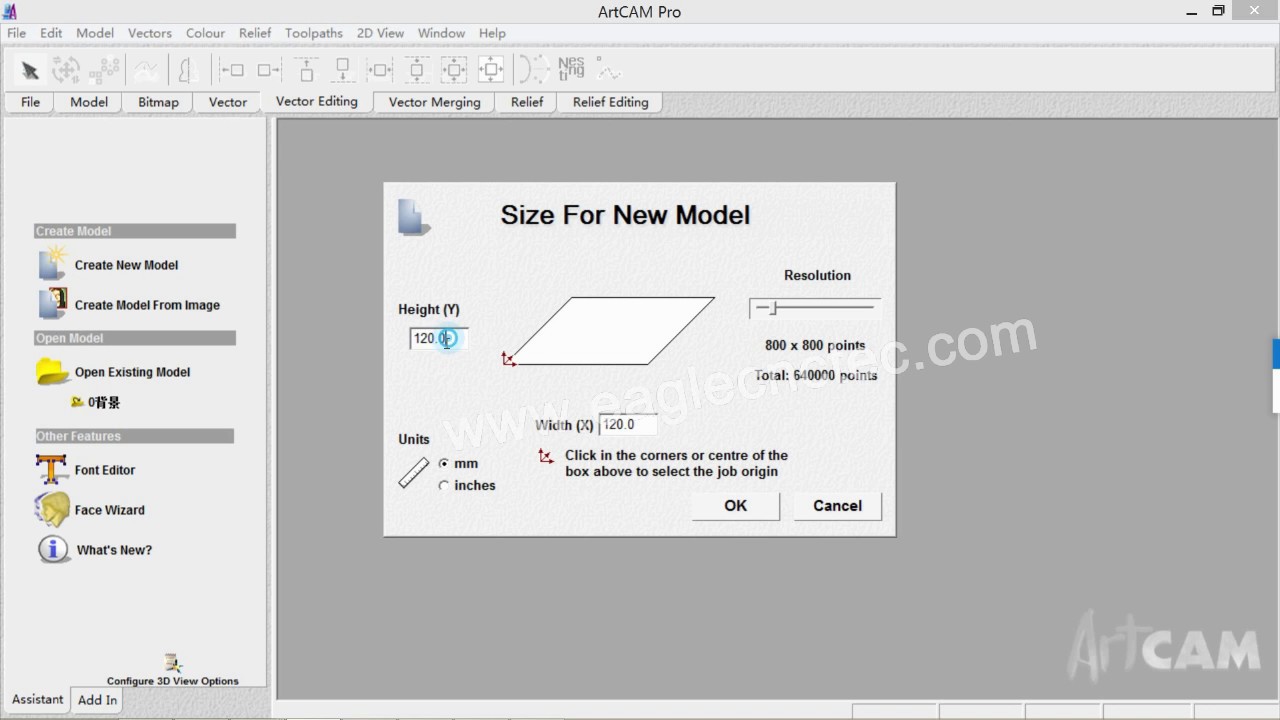Viewport: 1280px width, 720px height.
Task: Set job origin at box centre
Action: [x=612, y=331]
